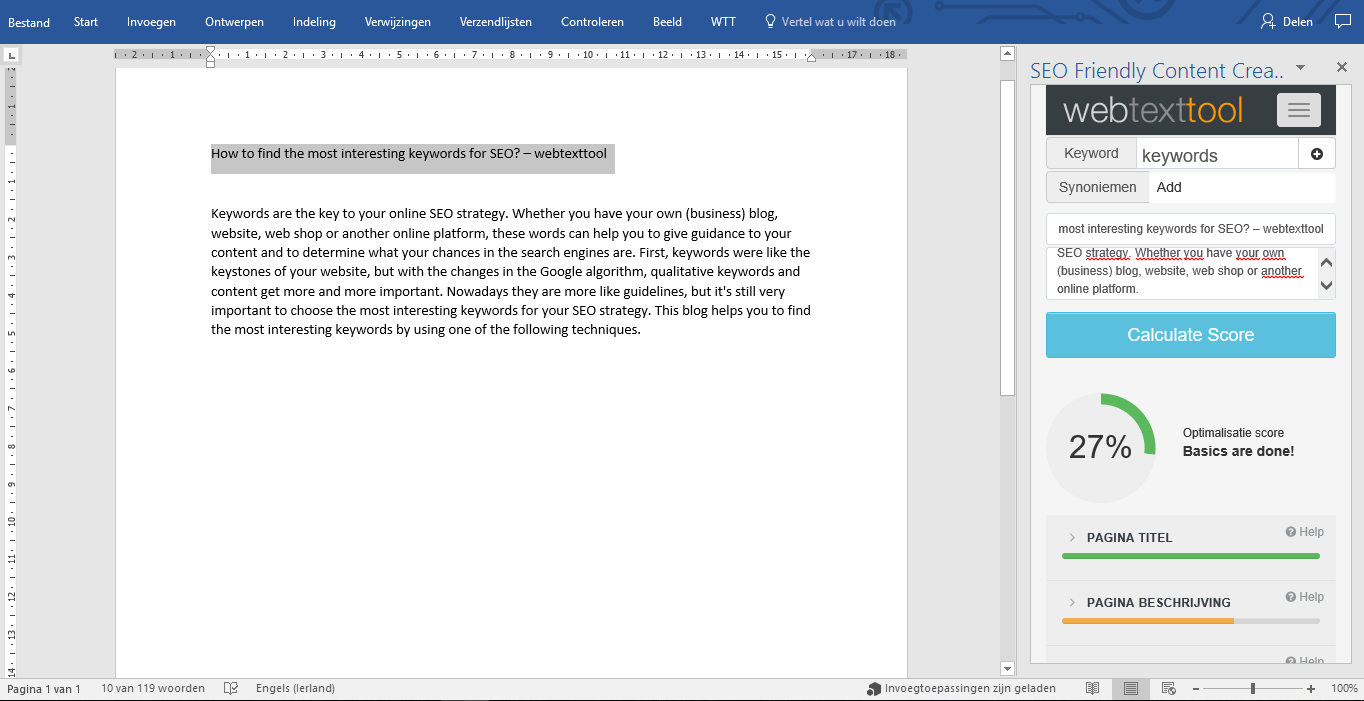Click the proofing spell-check icon in status bar

click(231, 689)
